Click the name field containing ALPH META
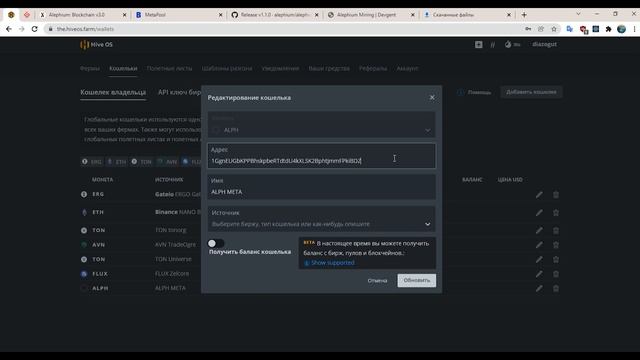This screenshot has width=640, height=360. click(x=321, y=187)
